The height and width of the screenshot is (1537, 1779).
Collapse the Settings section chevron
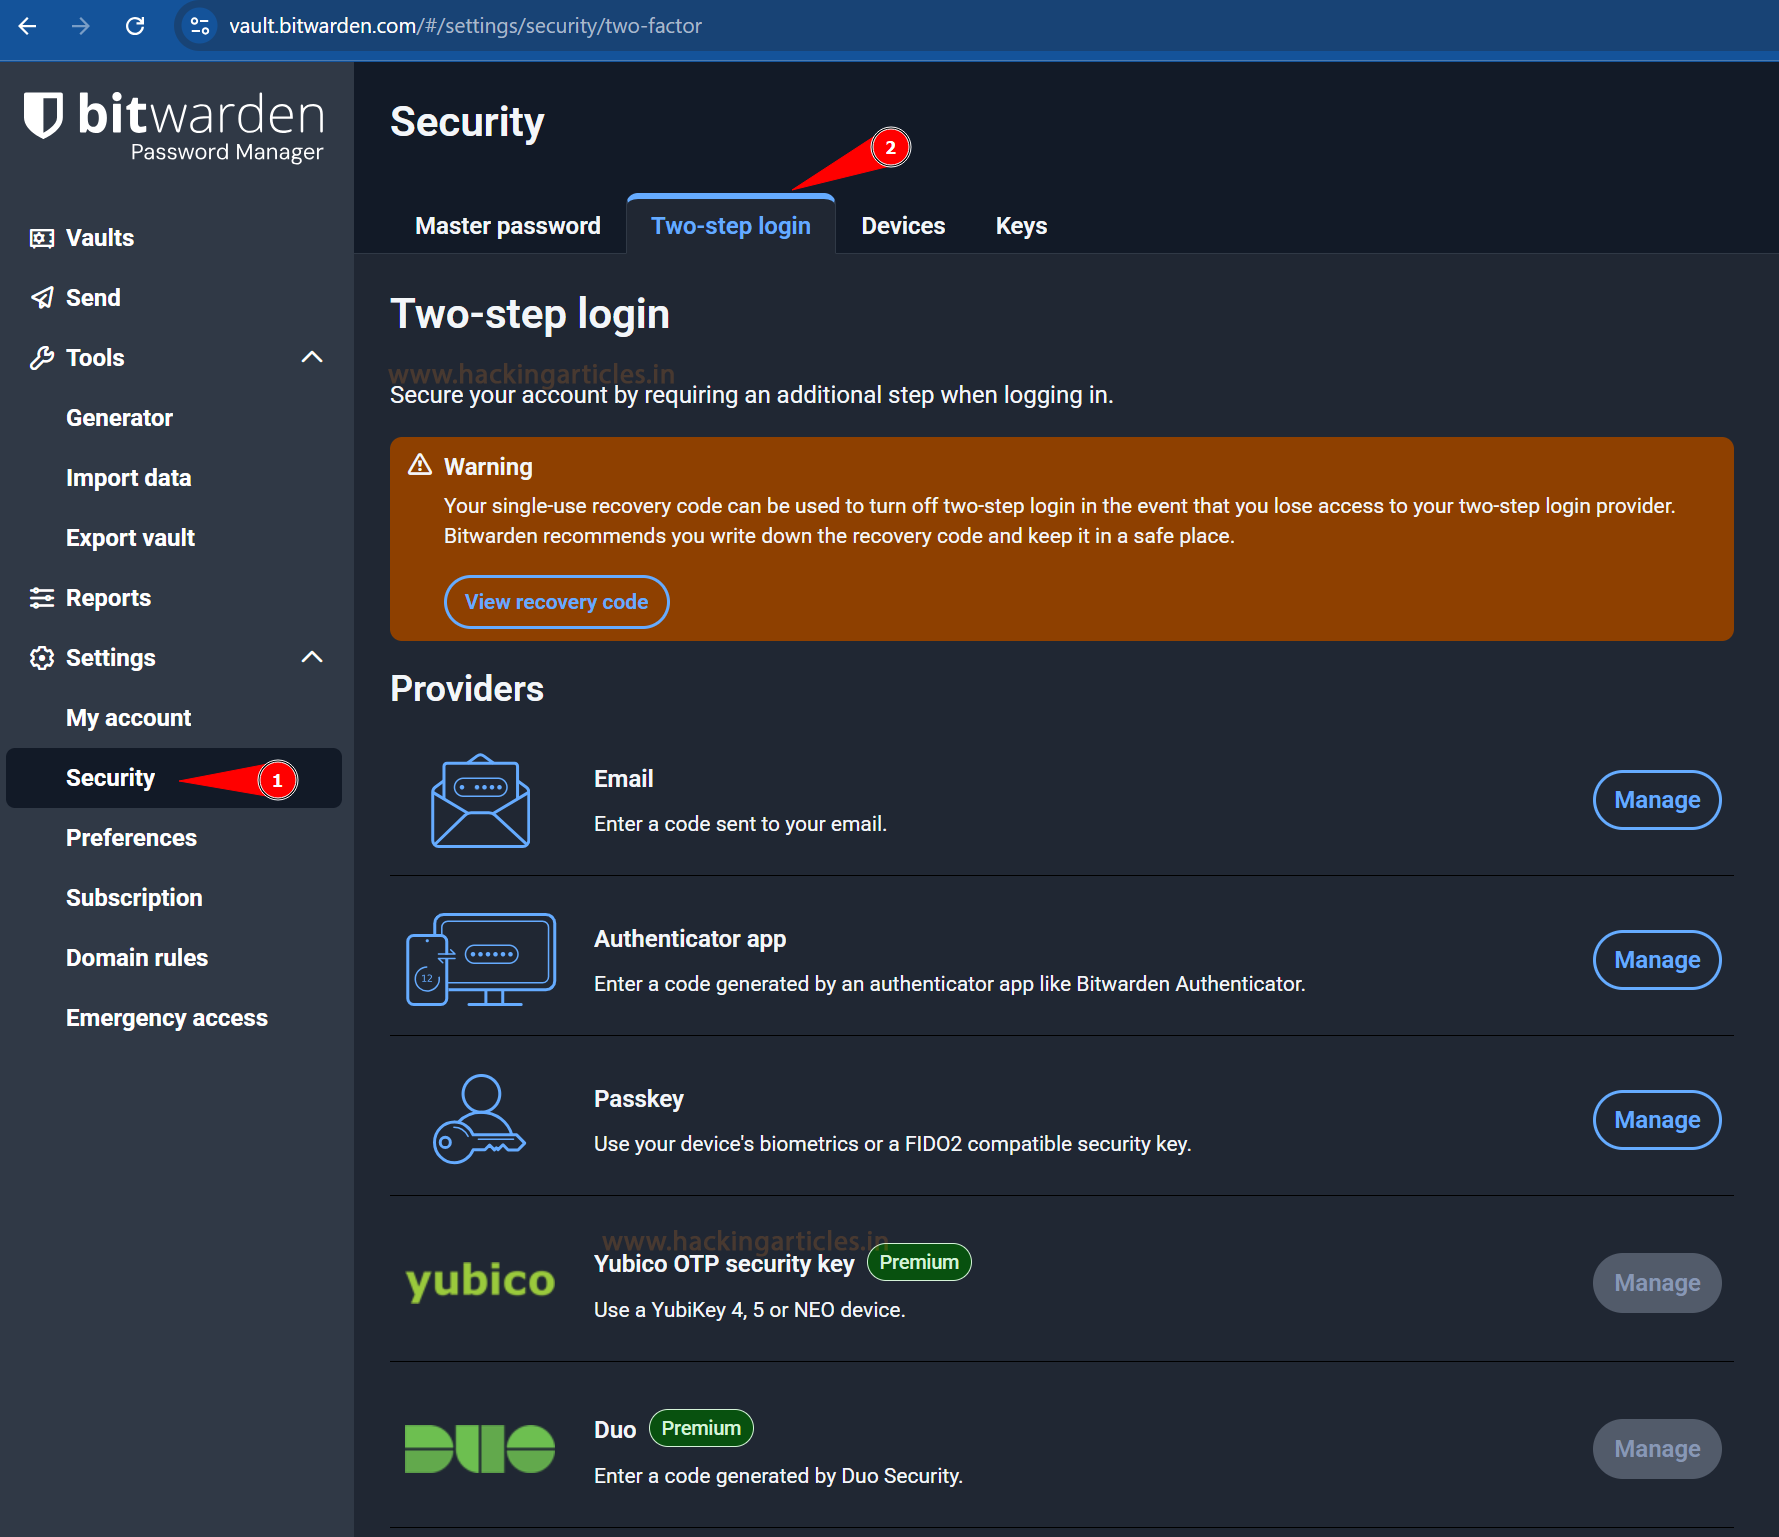pos(312,657)
